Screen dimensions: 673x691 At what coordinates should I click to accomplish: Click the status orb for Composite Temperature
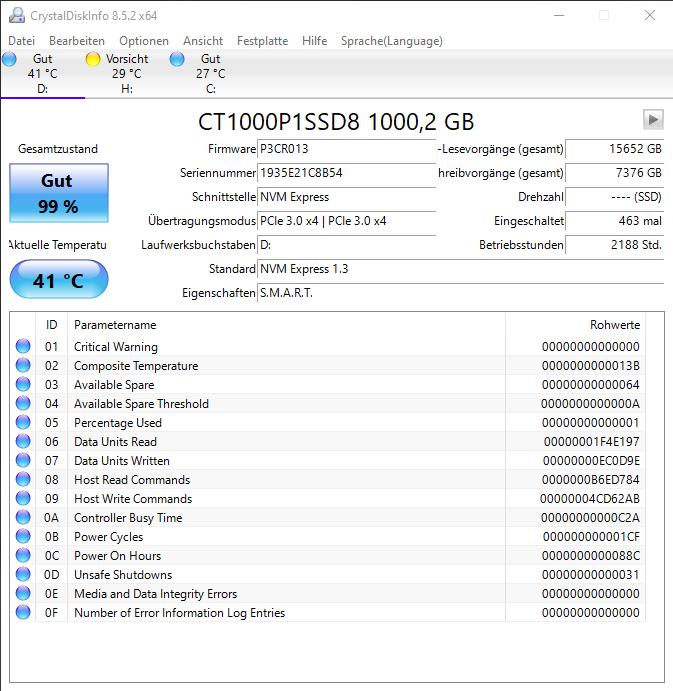pyautogui.click(x=23, y=365)
